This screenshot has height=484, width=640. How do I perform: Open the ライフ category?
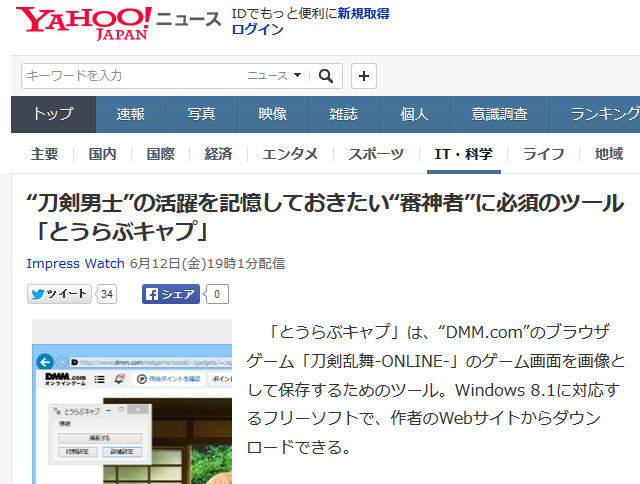click(544, 154)
